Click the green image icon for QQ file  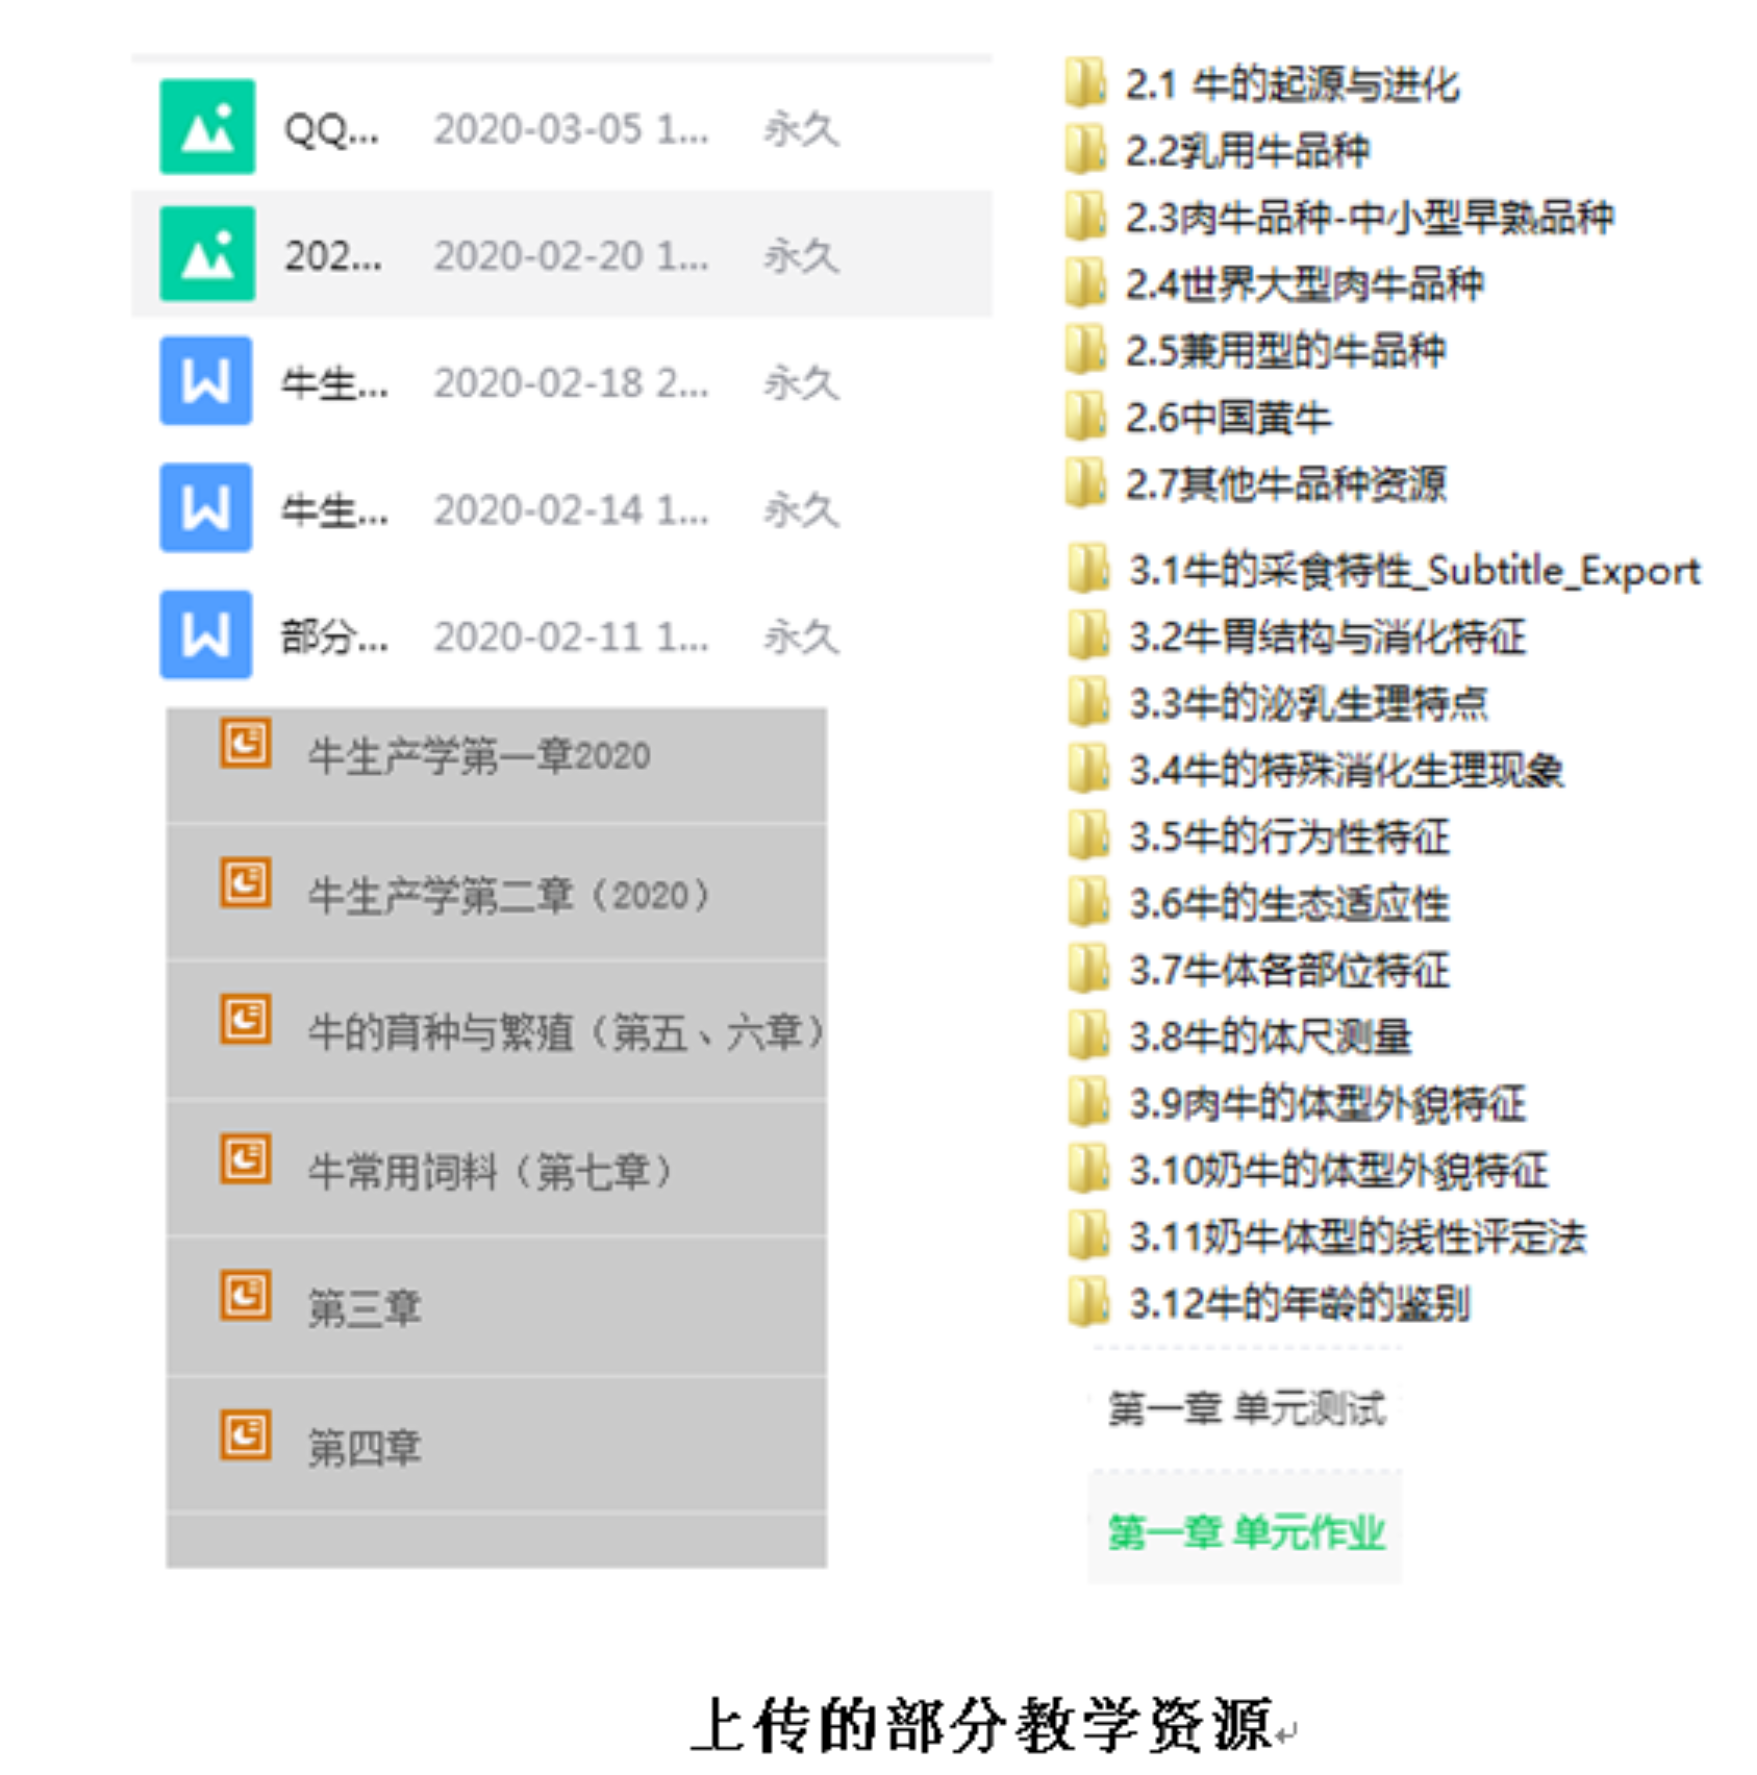207,127
